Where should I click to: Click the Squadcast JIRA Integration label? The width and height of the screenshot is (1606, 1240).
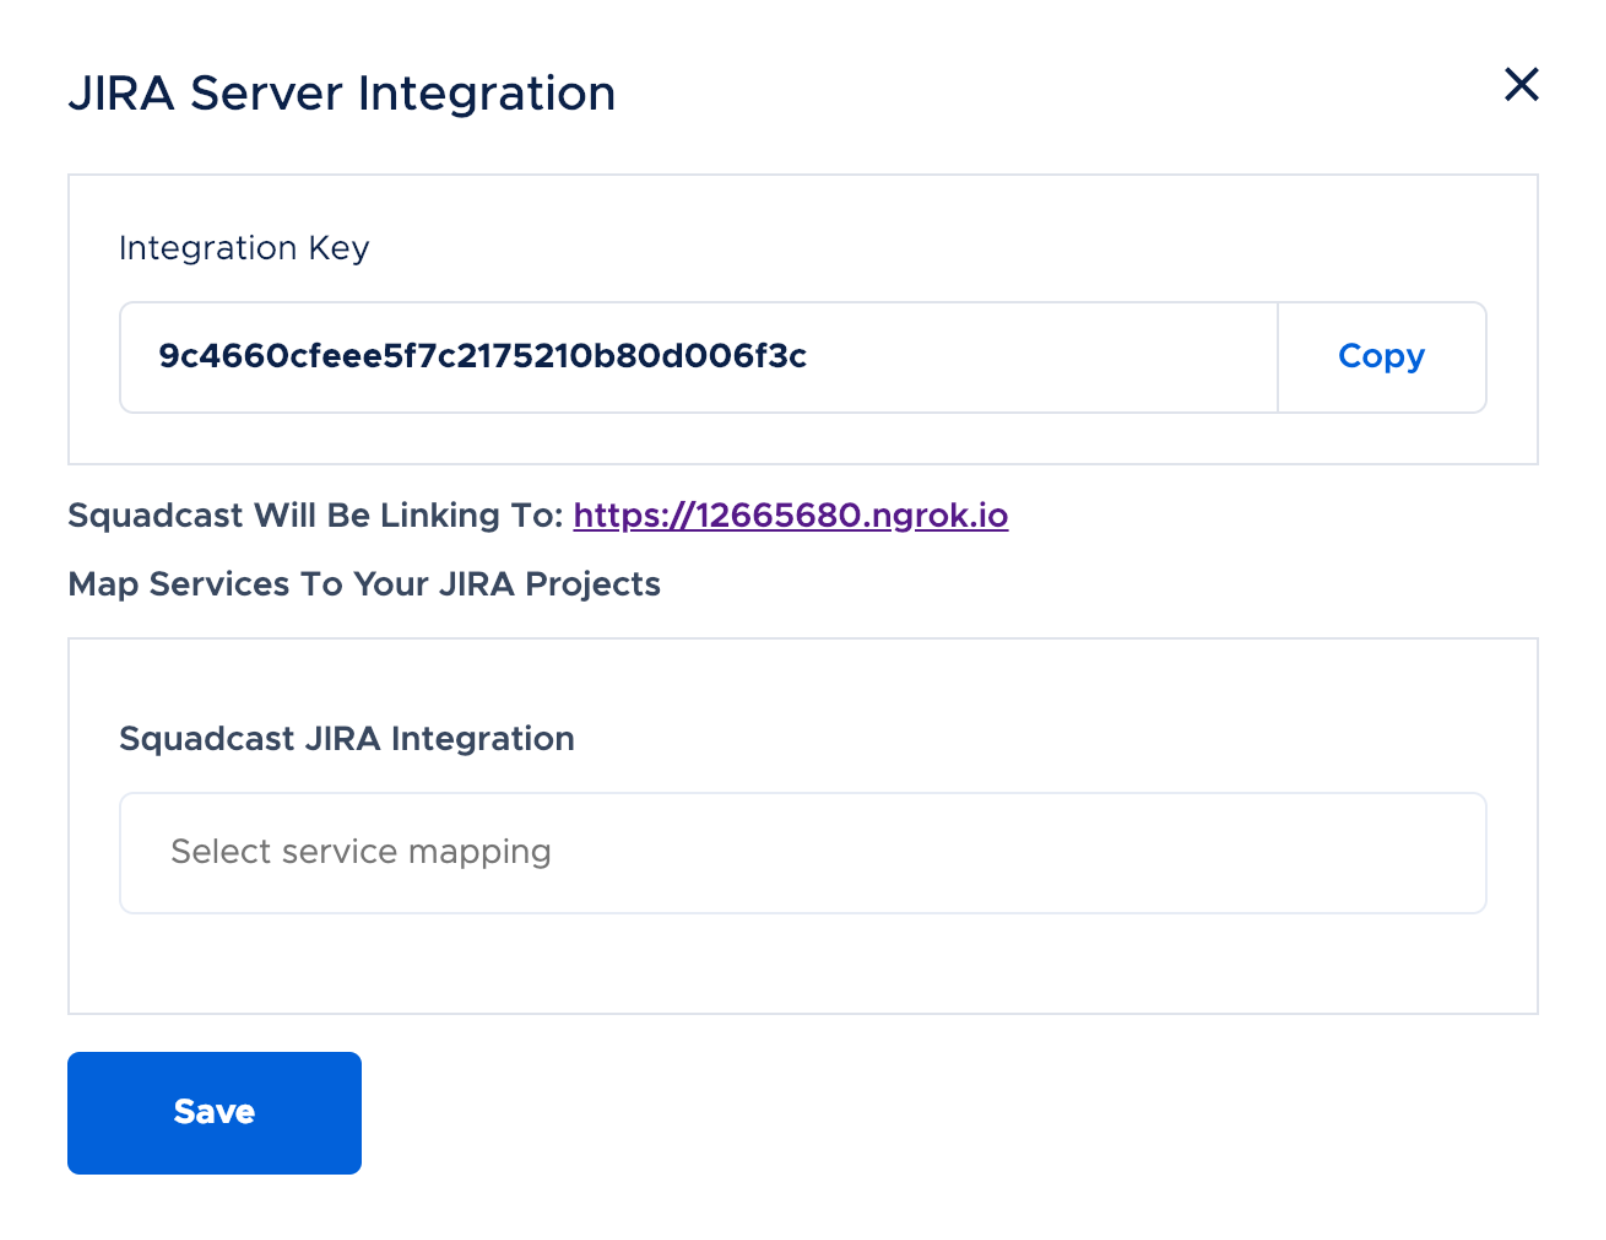point(347,739)
